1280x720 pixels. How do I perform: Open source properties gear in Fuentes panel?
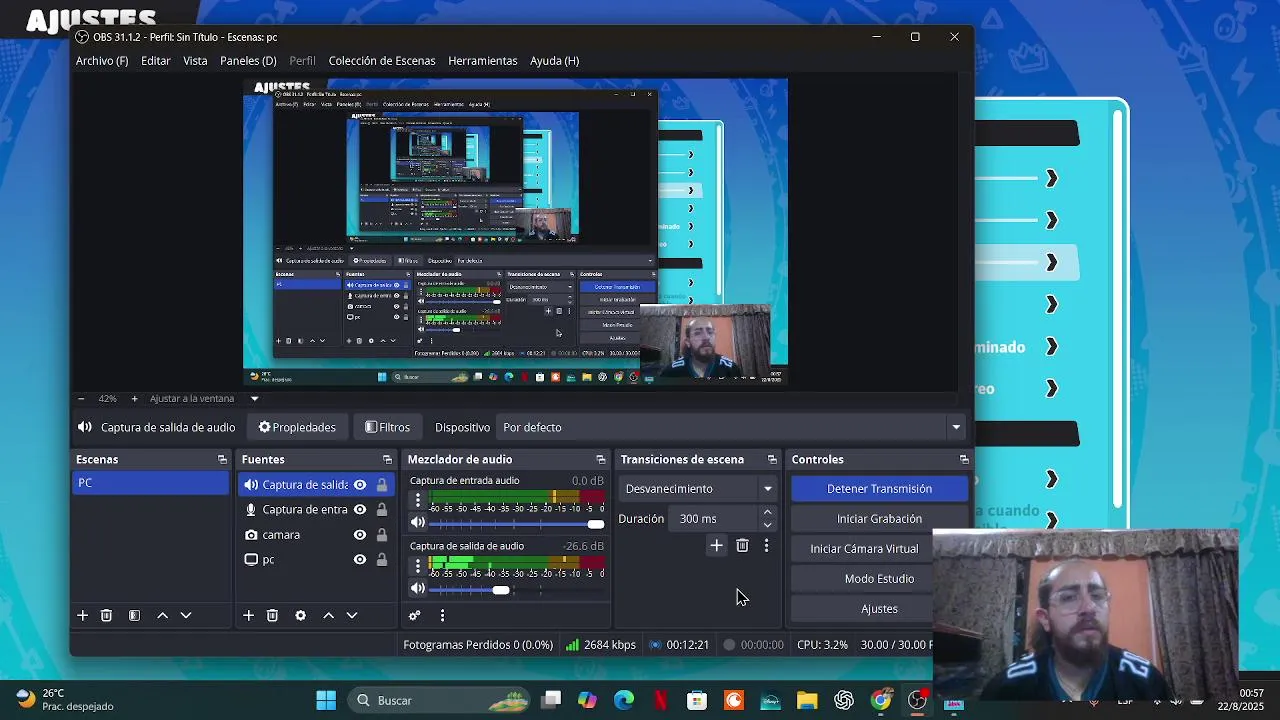300,616
